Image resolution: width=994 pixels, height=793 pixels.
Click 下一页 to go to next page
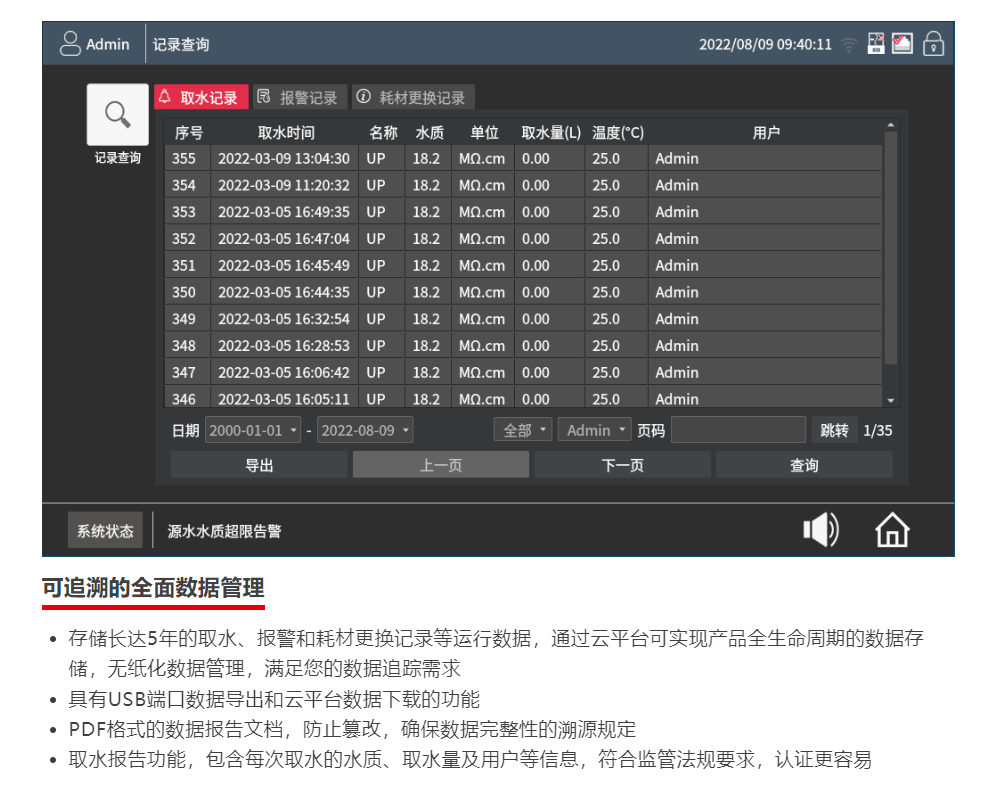[x=622, y=465]
